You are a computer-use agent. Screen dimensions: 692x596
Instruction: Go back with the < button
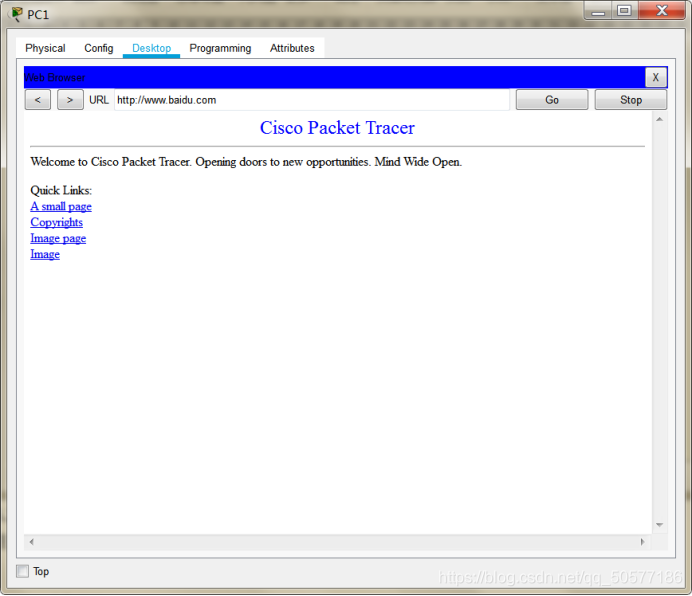(38, 100)
